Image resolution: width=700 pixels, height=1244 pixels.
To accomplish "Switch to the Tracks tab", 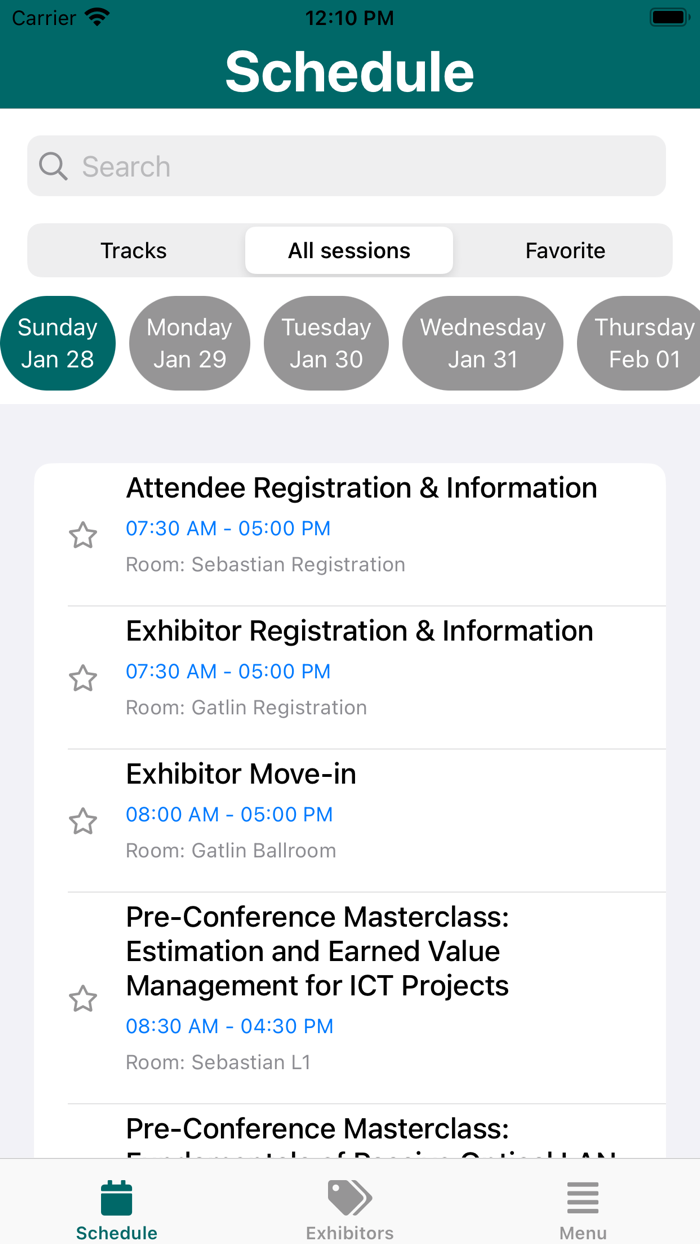I will (133, 250).
